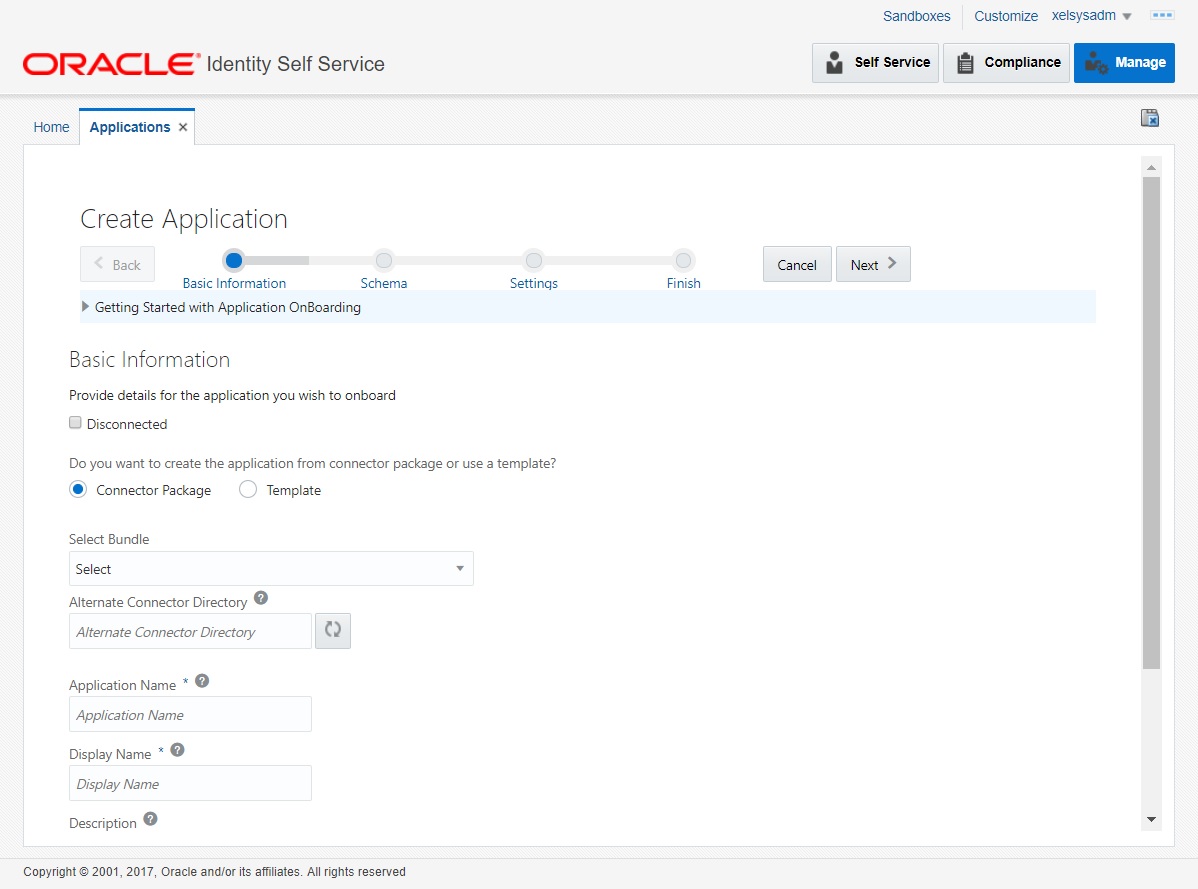Select the Applications tab
The image size is (1198, 889).
click(129, 126)
